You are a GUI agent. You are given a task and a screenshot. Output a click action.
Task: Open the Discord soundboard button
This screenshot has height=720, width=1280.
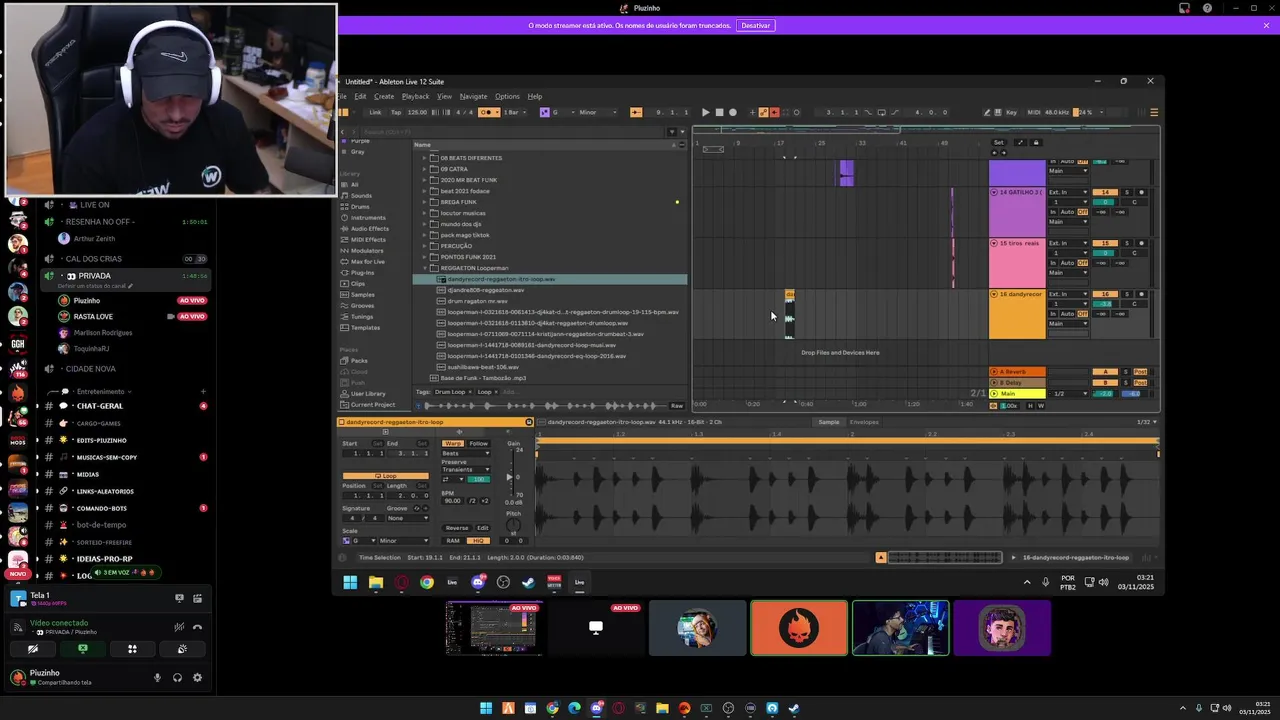[x=182, y=649]
